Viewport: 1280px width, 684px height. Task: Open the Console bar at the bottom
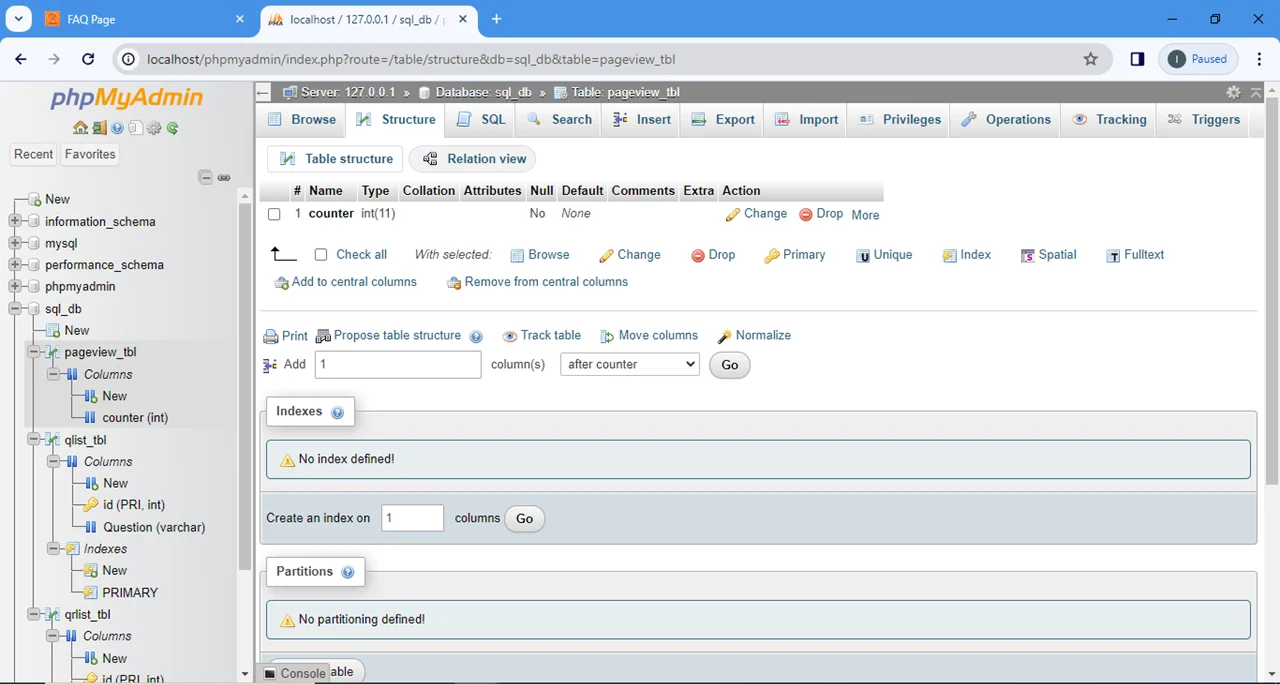coord(294,673)
